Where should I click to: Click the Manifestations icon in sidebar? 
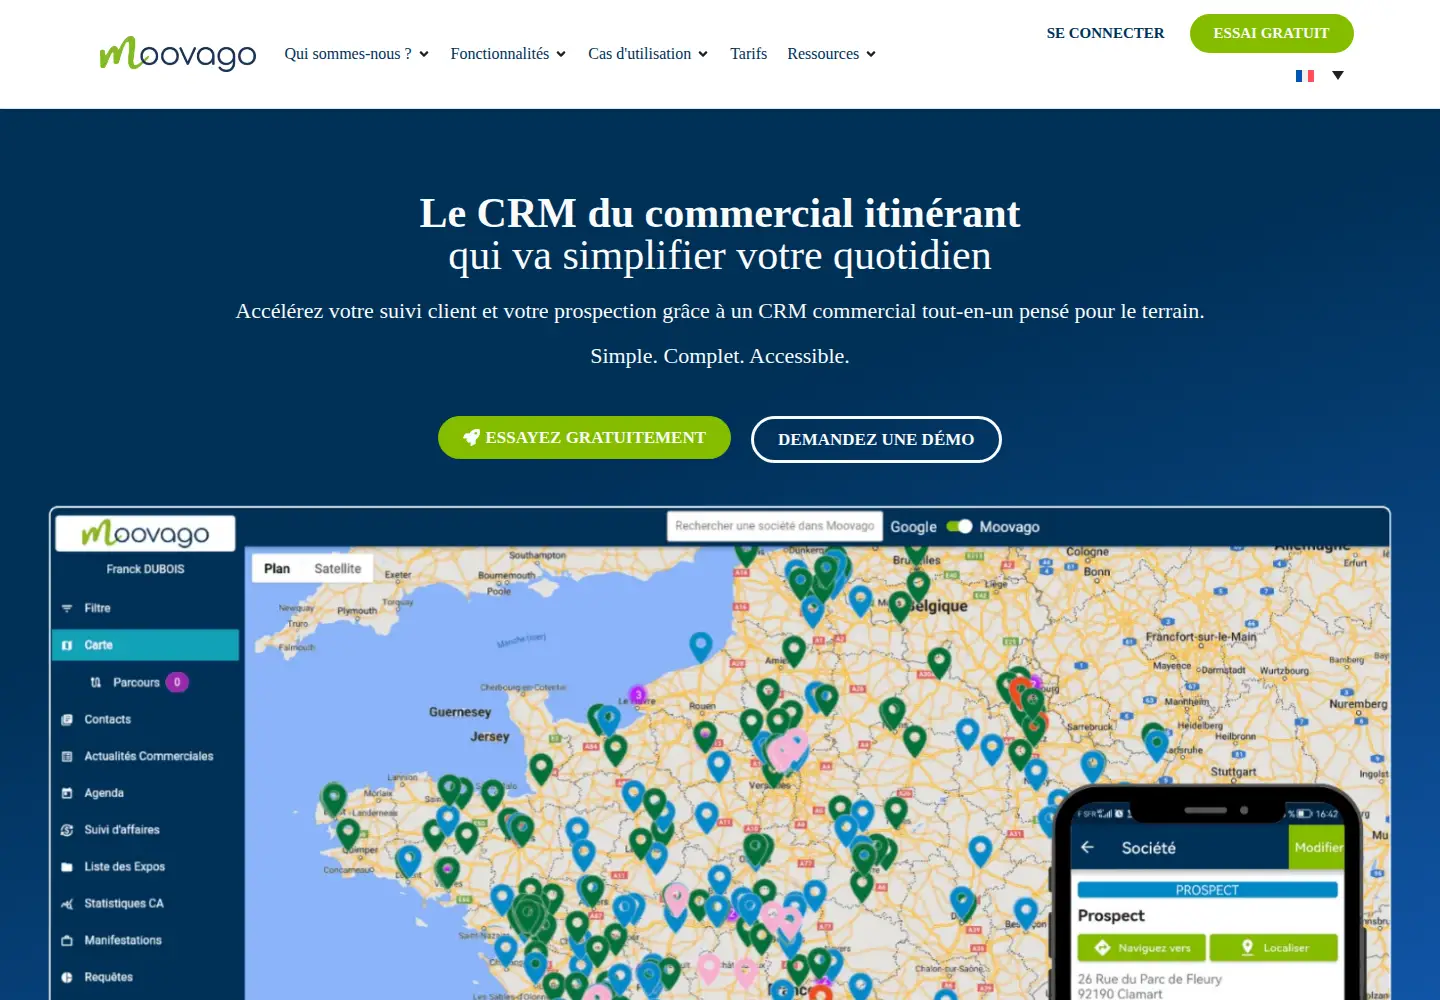(x=67, y=941)
